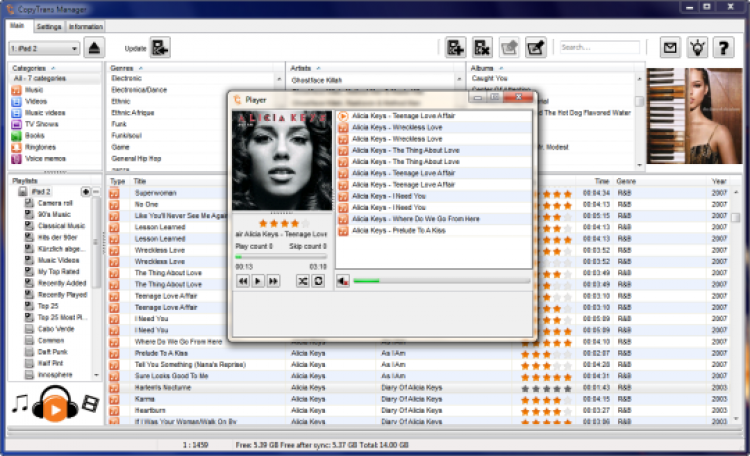Select the Camera roll playlist

55,203
